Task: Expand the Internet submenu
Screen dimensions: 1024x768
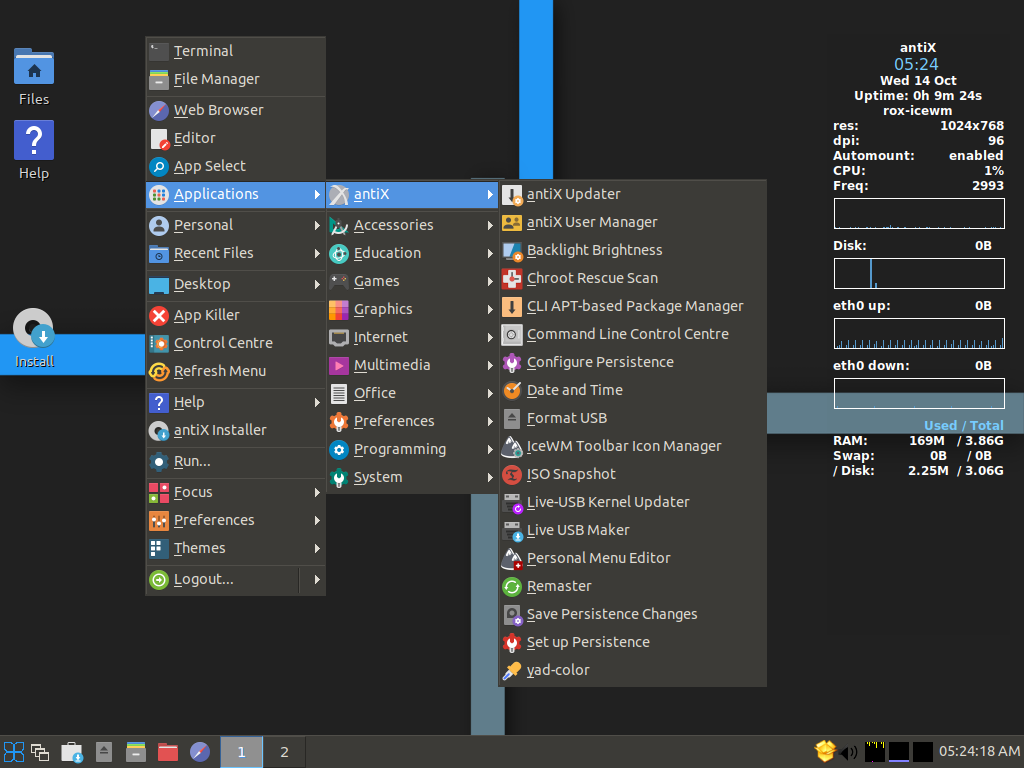Action: tap(411, 338)
